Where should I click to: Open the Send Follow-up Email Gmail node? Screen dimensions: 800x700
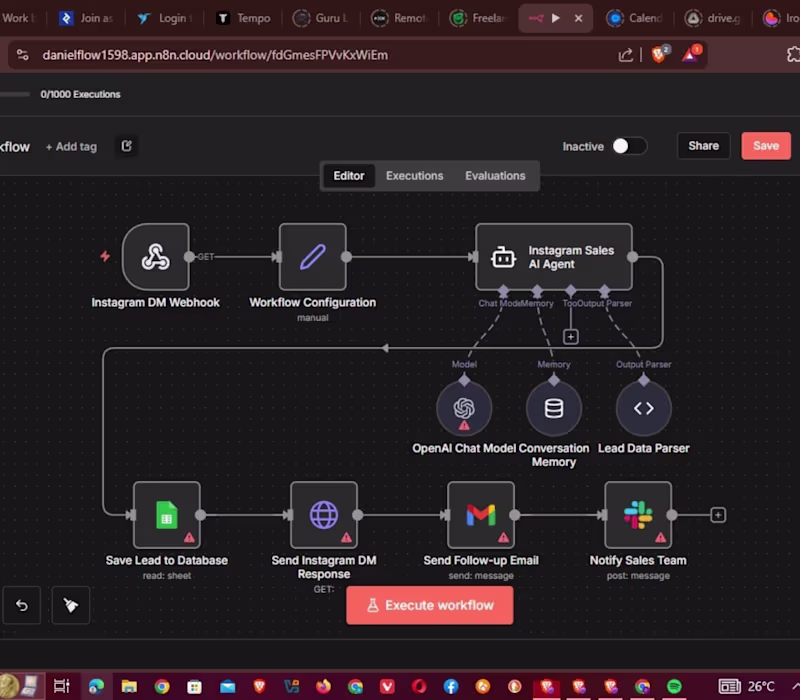coord(481,515)
